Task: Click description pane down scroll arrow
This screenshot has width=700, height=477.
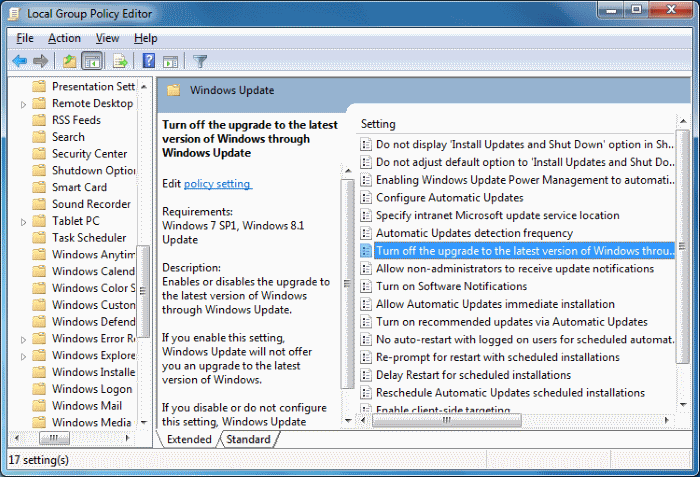Action: 348,421
